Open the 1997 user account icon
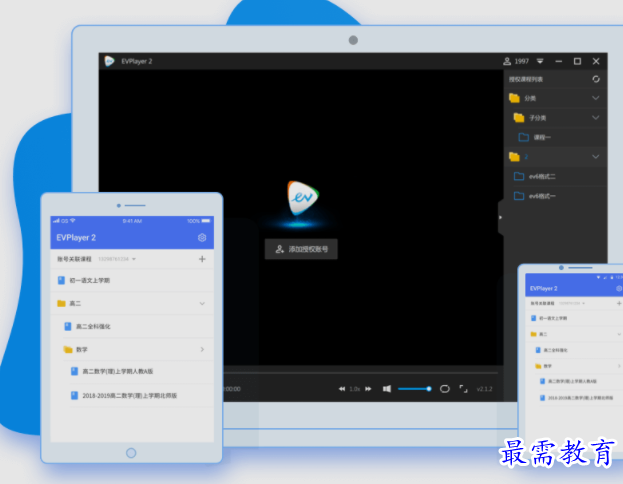 tap(507, 61)
